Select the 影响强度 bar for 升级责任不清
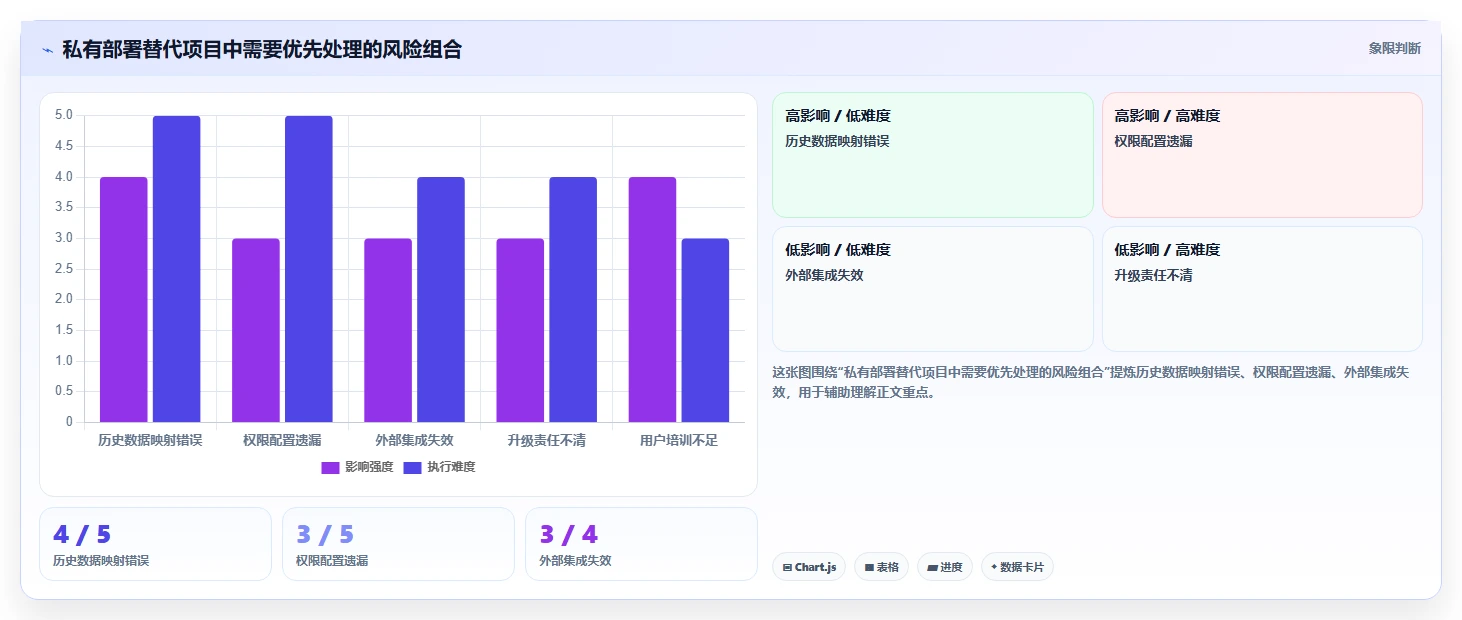This screenshot has width=1462, height=620. click(520, 330)
